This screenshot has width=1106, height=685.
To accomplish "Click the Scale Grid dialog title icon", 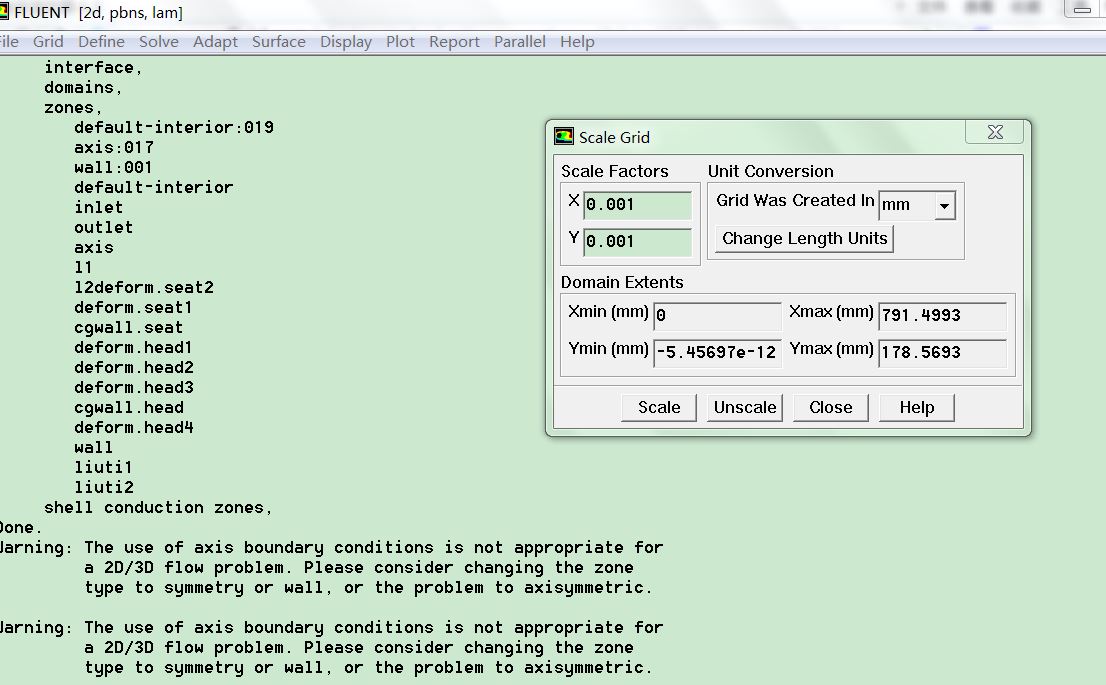I will point(565,137).
